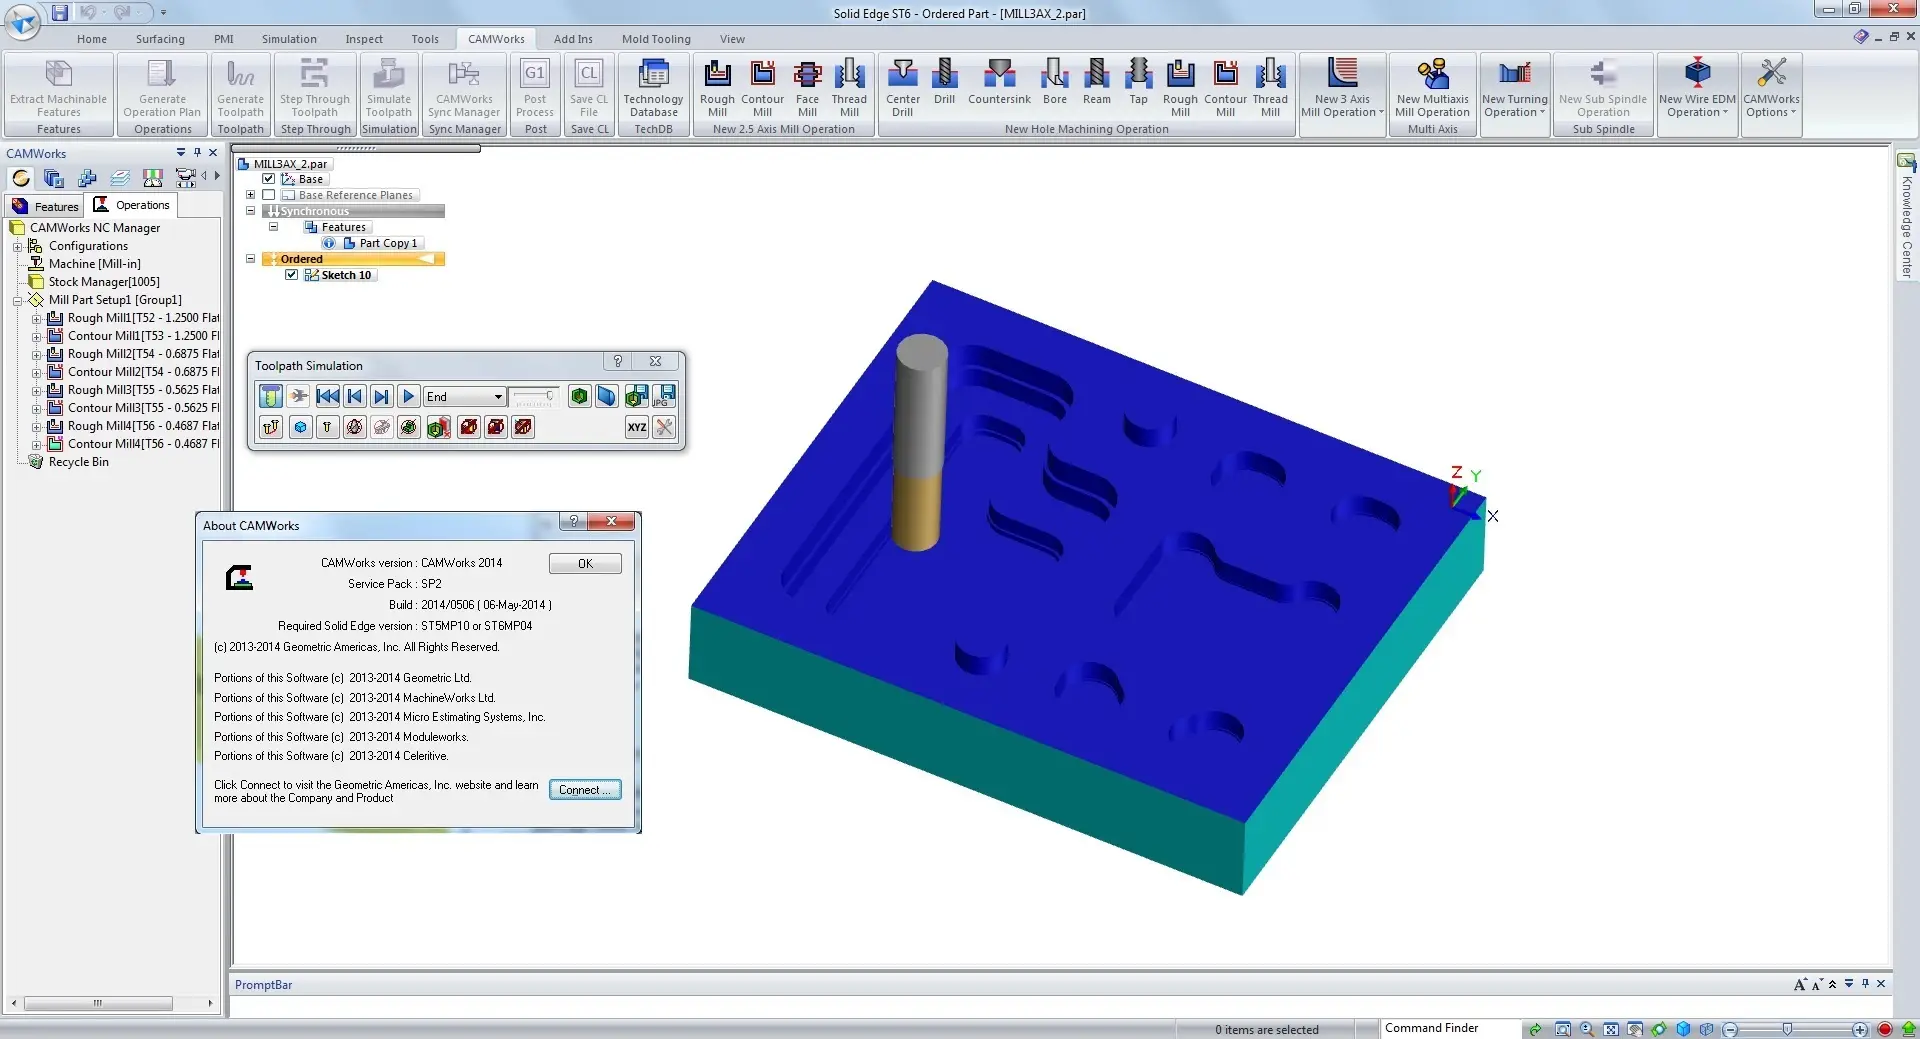Click the Rotate view icon in status bar

tap(1659, 1029)
